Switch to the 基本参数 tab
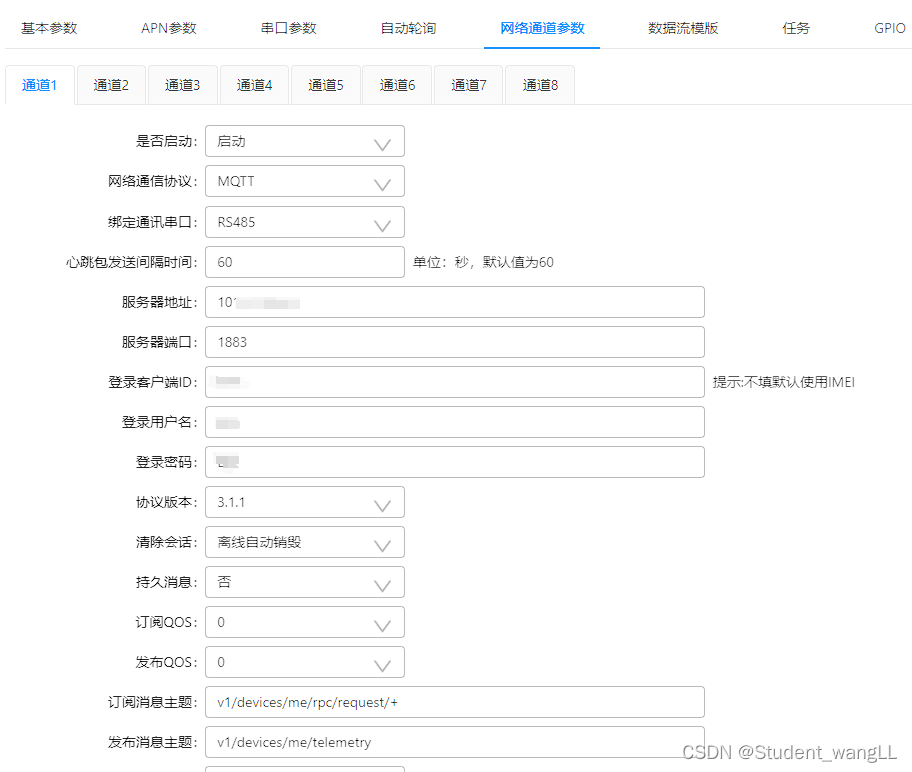Screen dimensions: 912x772 48,28
